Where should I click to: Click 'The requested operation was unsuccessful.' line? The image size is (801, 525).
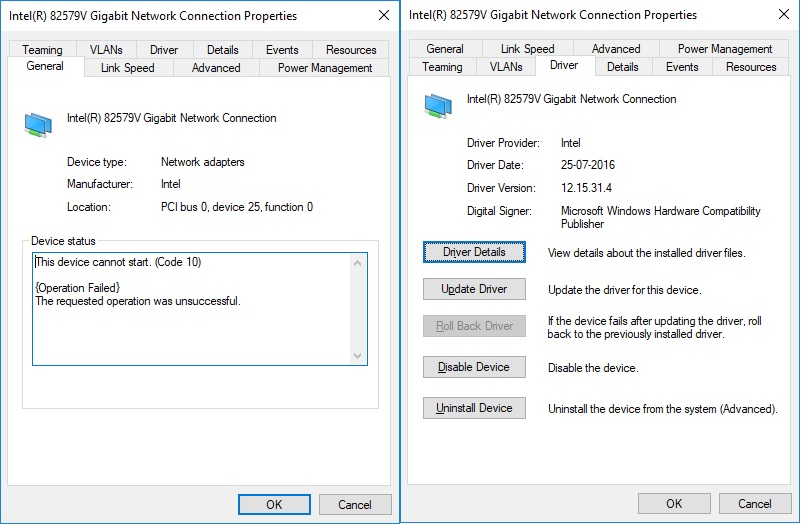tap(138, 301)
